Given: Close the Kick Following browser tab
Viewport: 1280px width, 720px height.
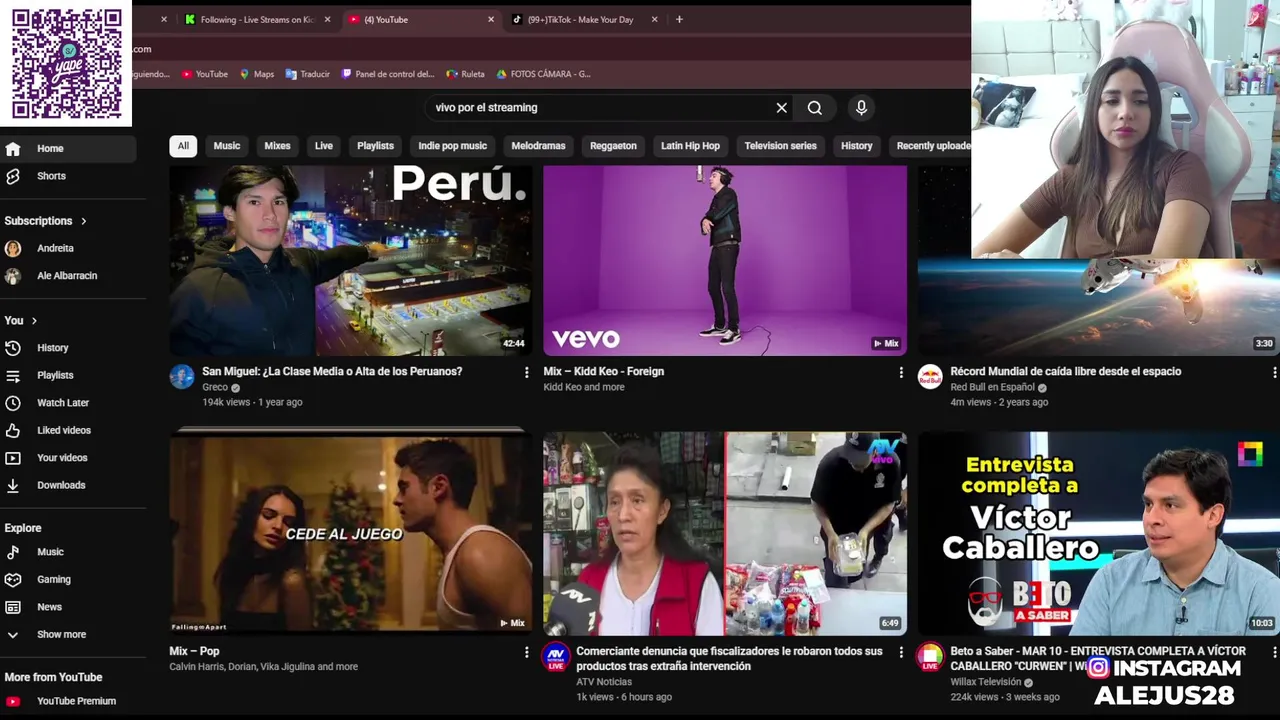Looking at the screenshot, I should point(327,19).
